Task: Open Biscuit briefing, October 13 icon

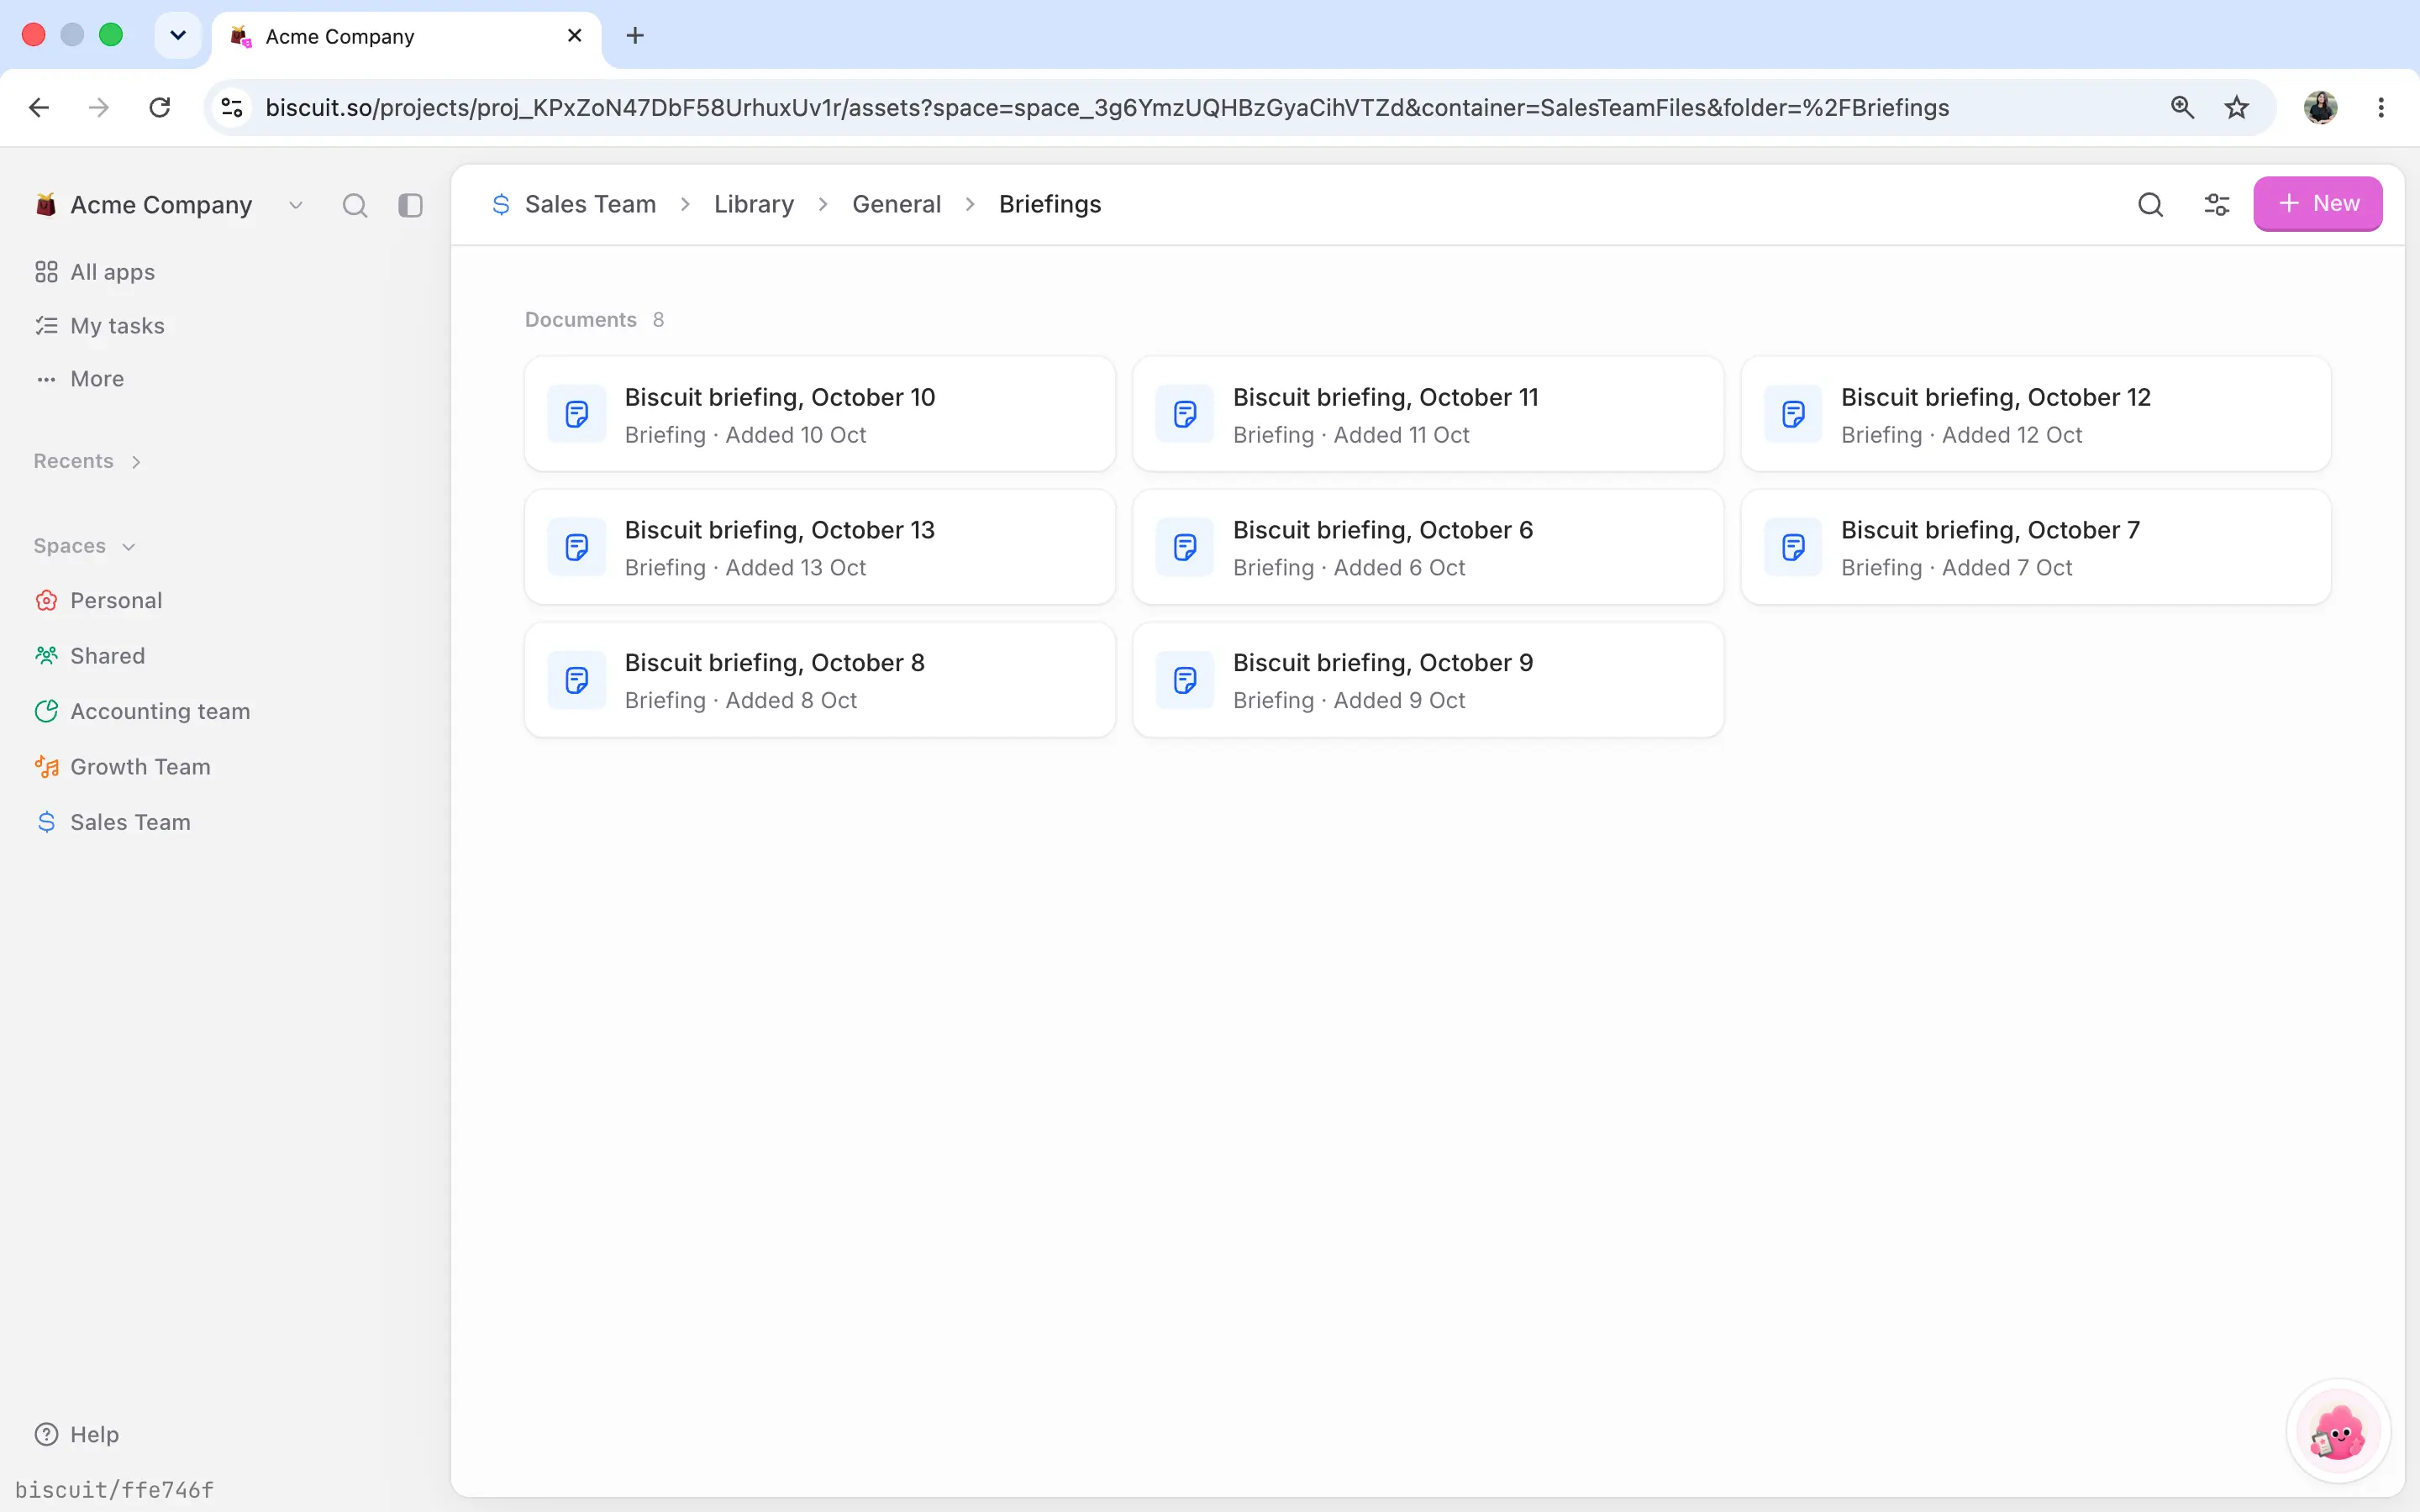Action: click(x=577, y=547)
